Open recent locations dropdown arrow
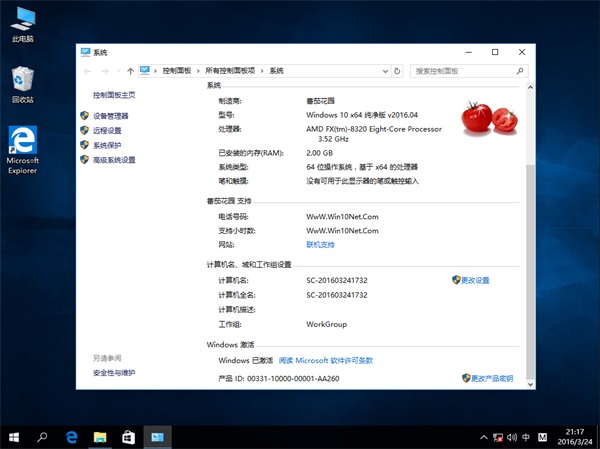 [x=118, y=71]
